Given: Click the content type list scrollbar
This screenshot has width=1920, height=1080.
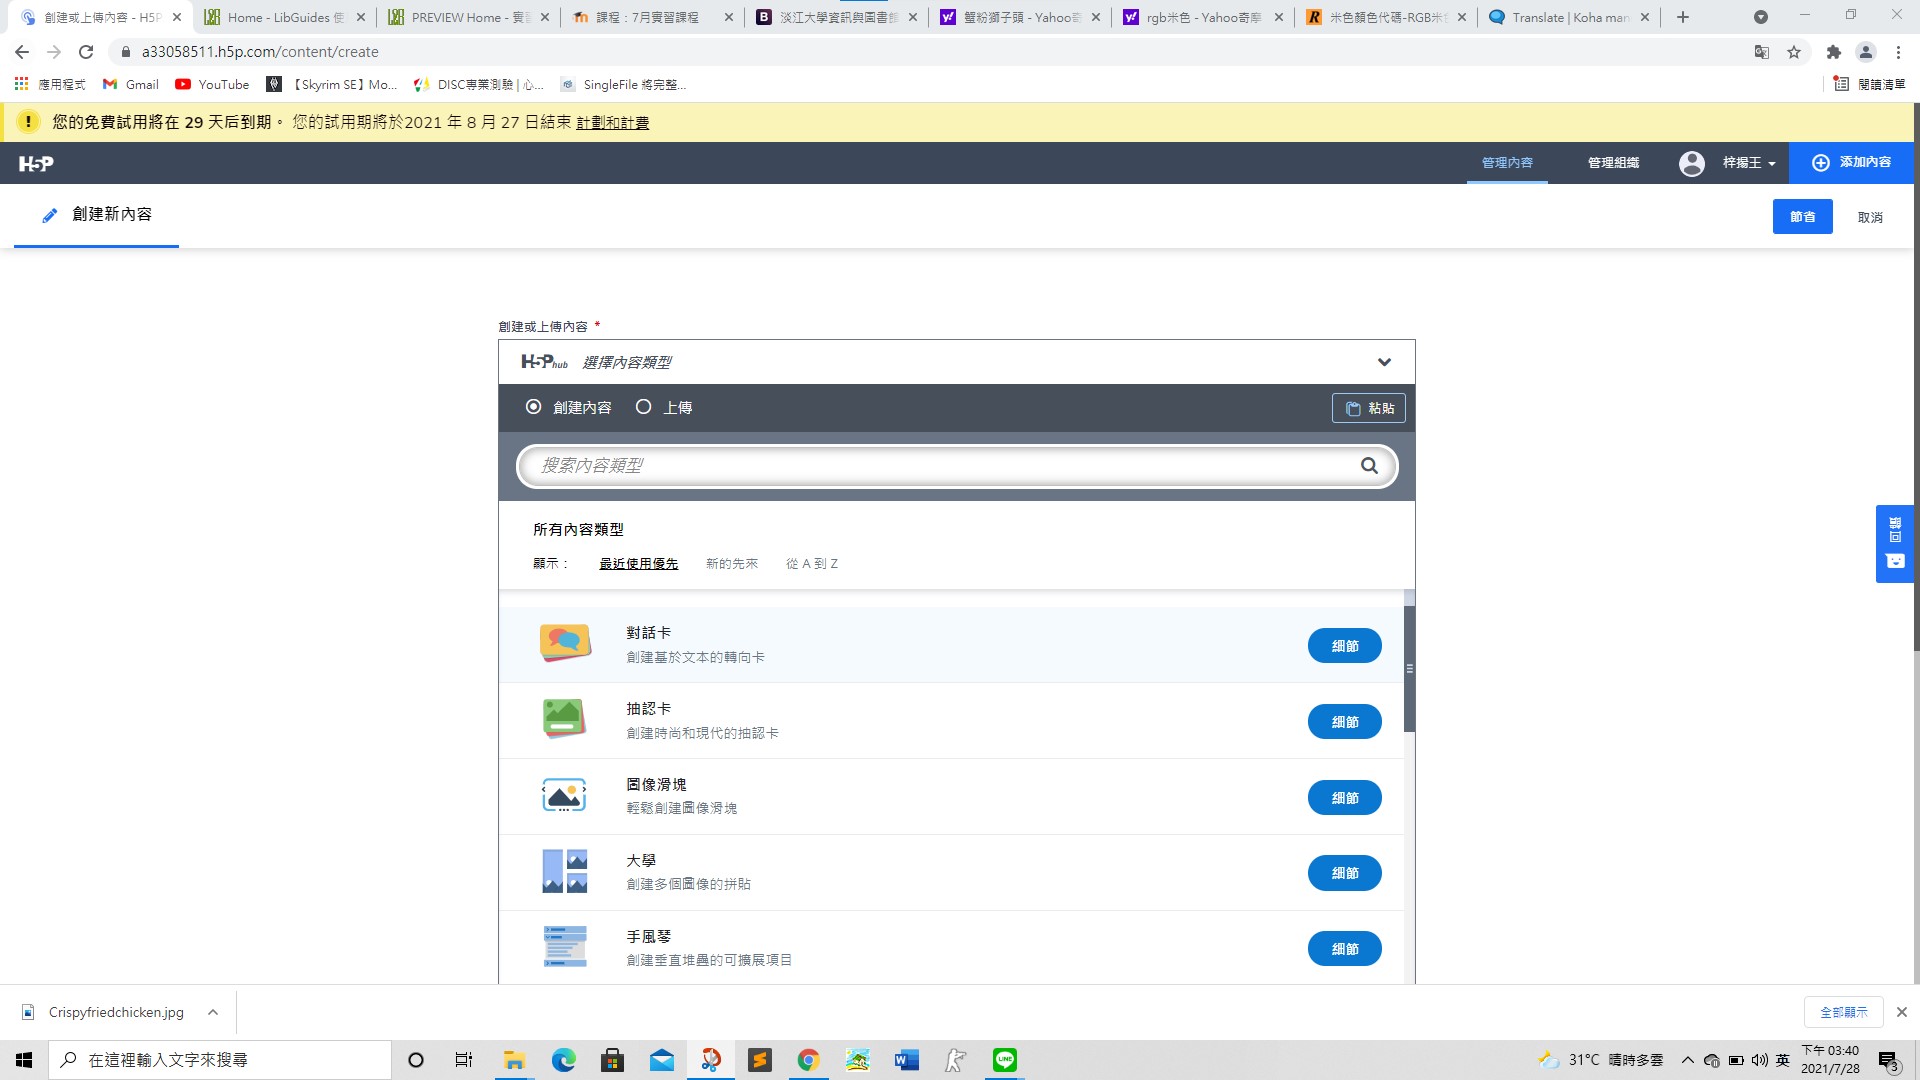Looking at the screenshot, I should point(1409,670).
